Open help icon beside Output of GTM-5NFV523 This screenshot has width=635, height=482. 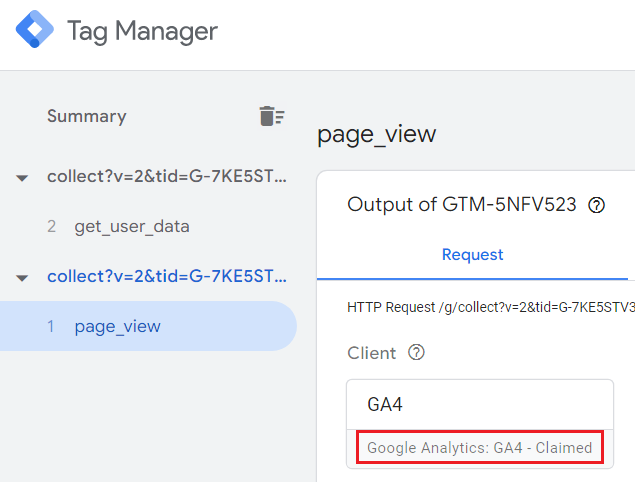coord(597,205)
